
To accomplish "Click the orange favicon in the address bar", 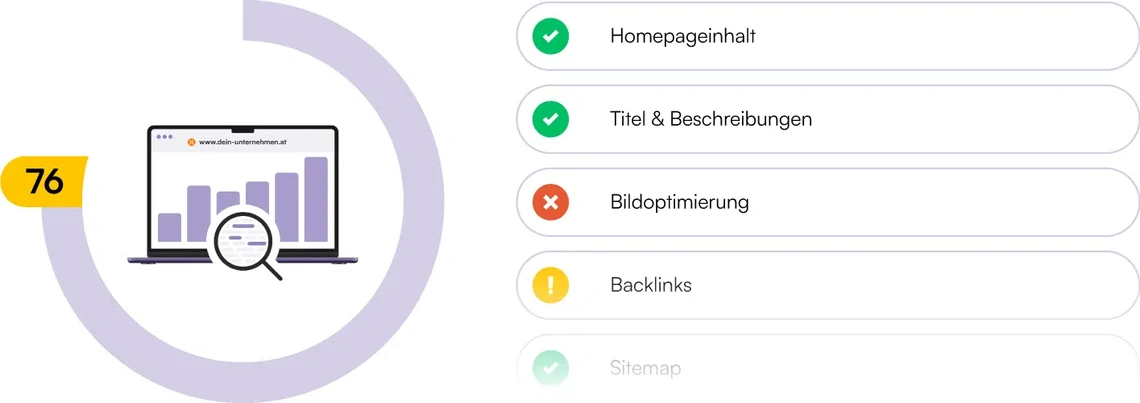I will point(191,142).
